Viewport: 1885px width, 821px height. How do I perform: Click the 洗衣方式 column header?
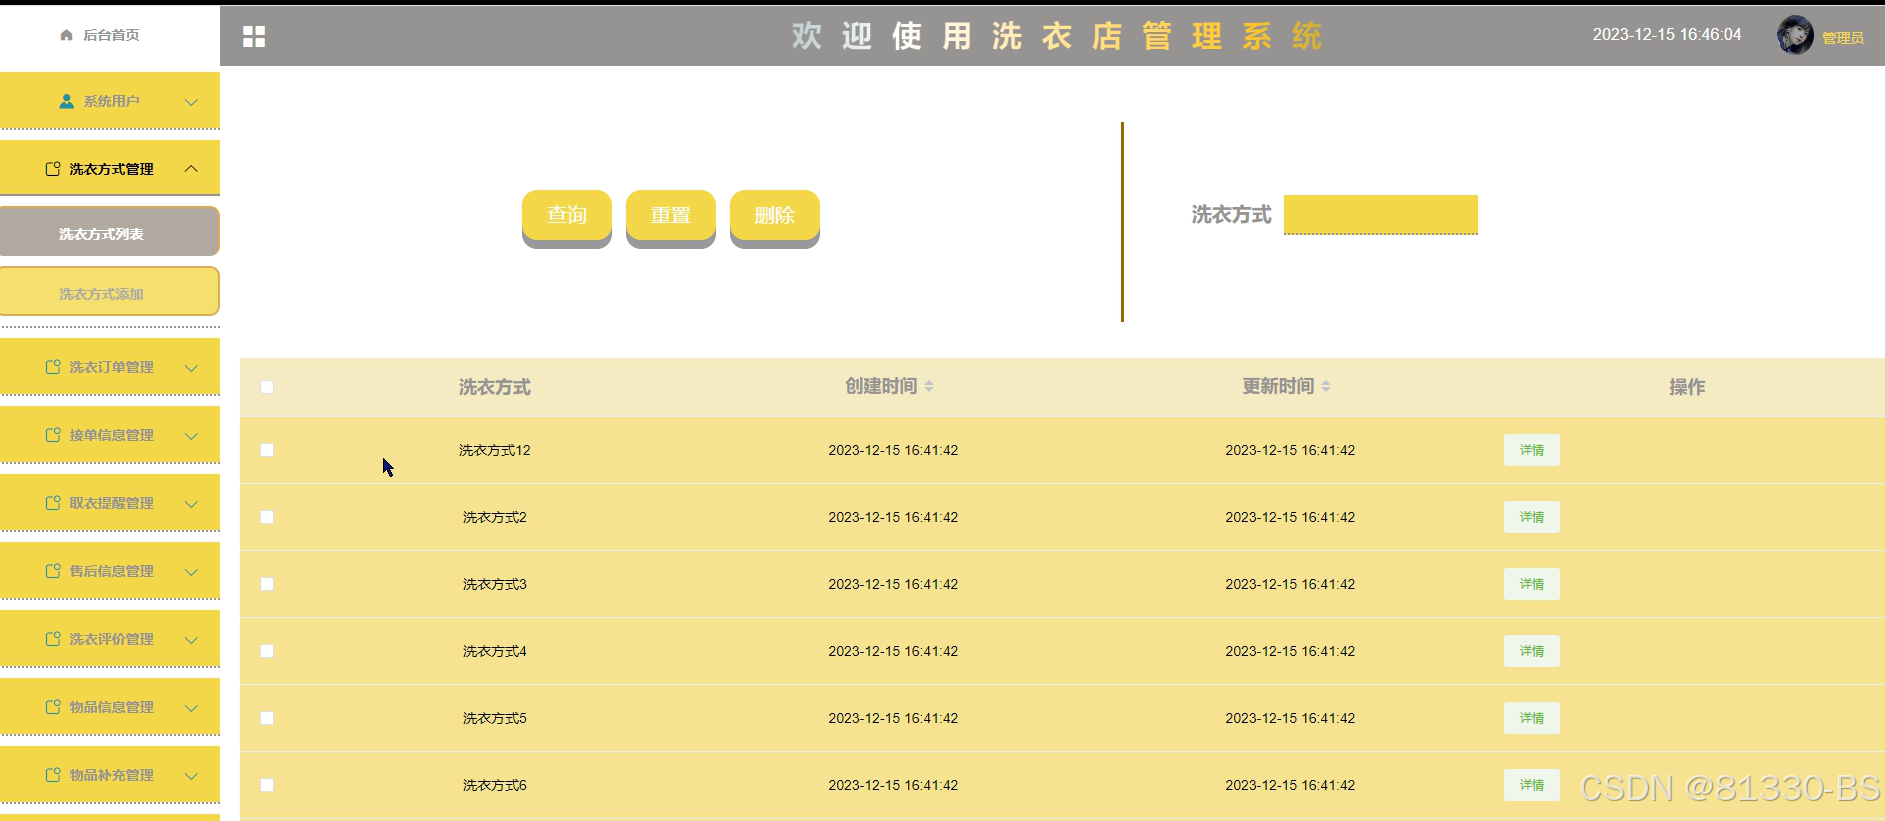[494, 387]
